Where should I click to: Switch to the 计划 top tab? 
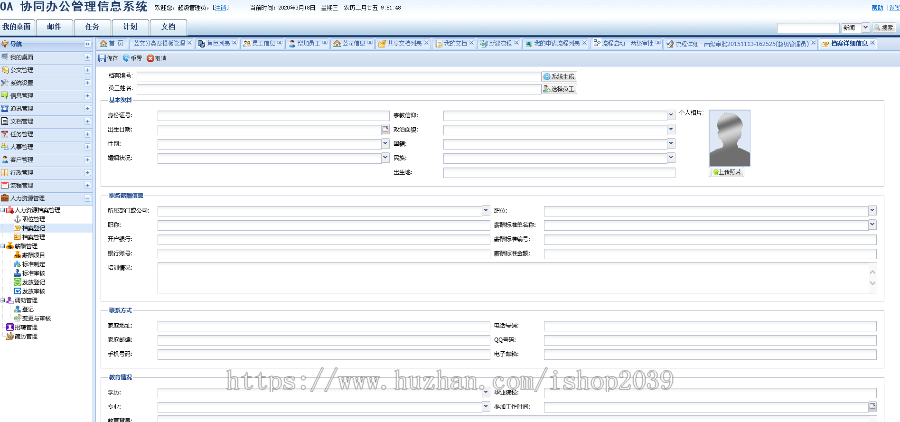point(130,27)
